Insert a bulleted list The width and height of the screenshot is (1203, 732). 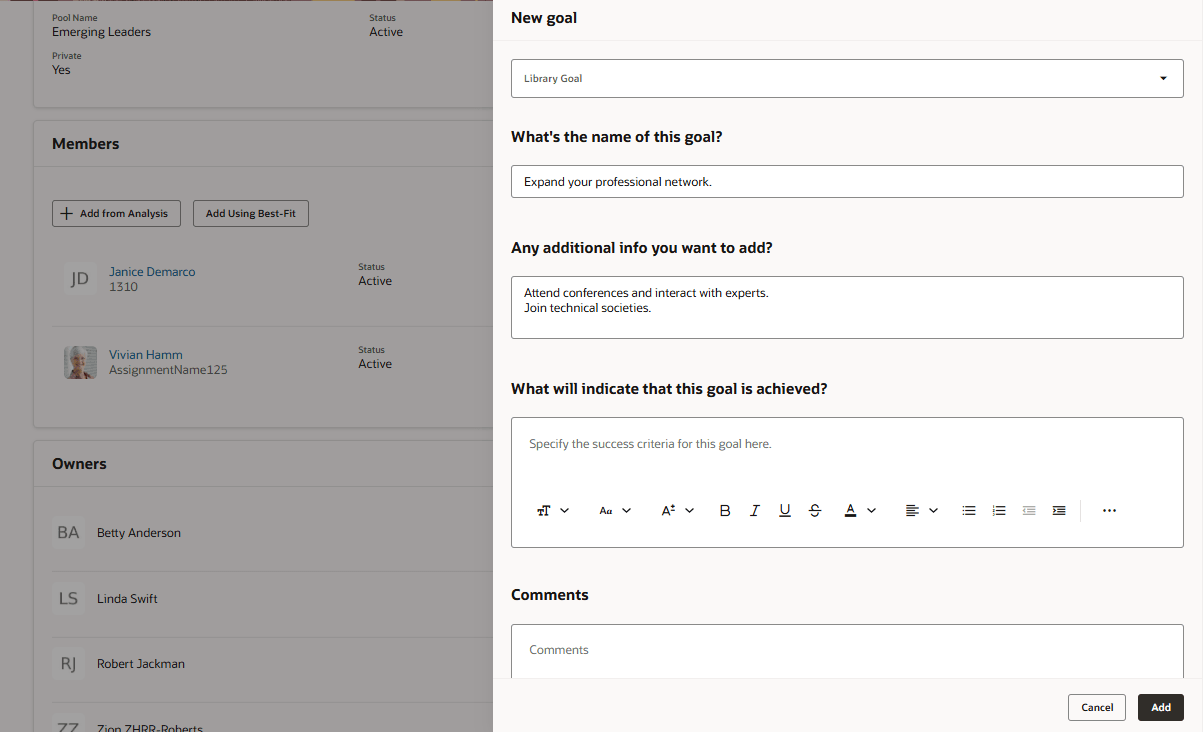click(968, 510)
